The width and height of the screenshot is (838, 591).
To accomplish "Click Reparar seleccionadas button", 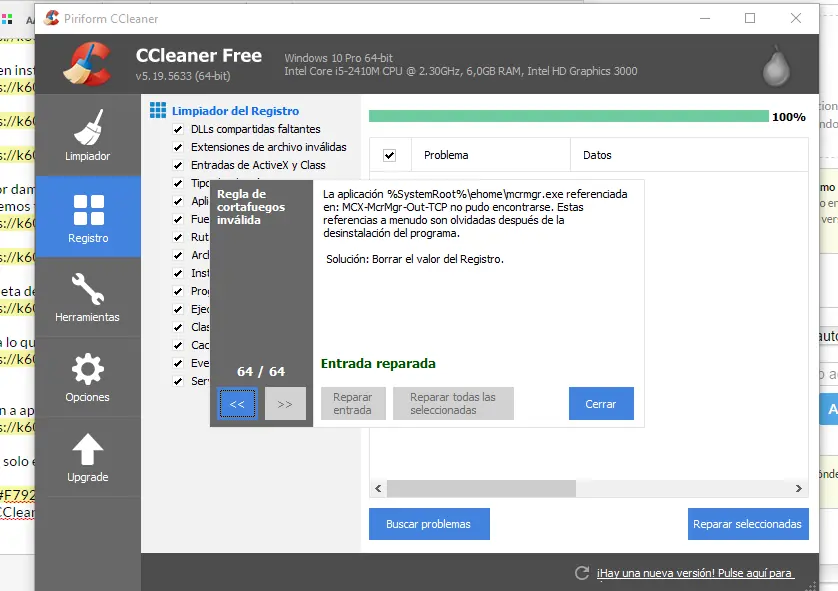I will 748,524.
